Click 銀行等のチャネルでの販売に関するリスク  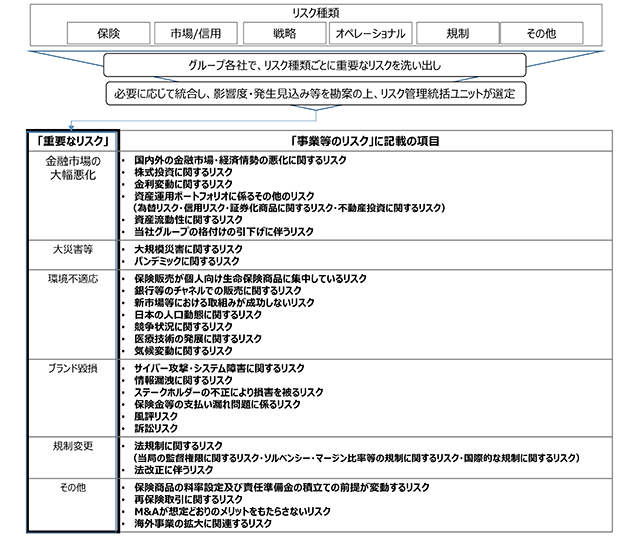[x=217, y=291]
